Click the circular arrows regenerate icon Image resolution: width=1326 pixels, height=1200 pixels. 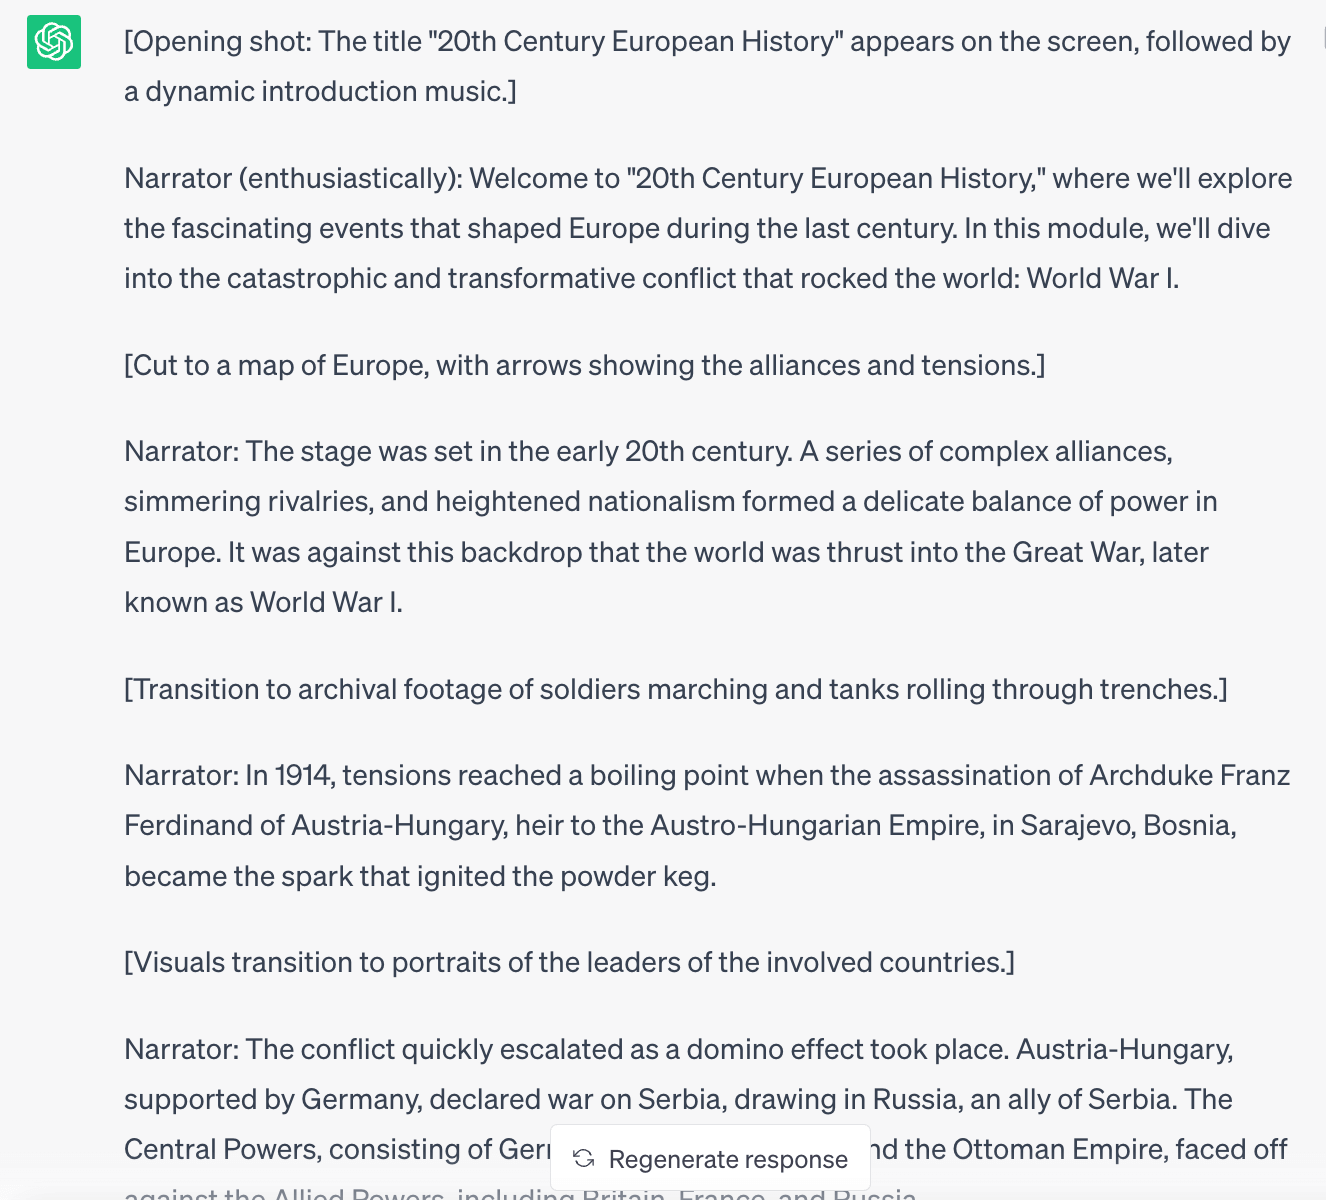584,1159
